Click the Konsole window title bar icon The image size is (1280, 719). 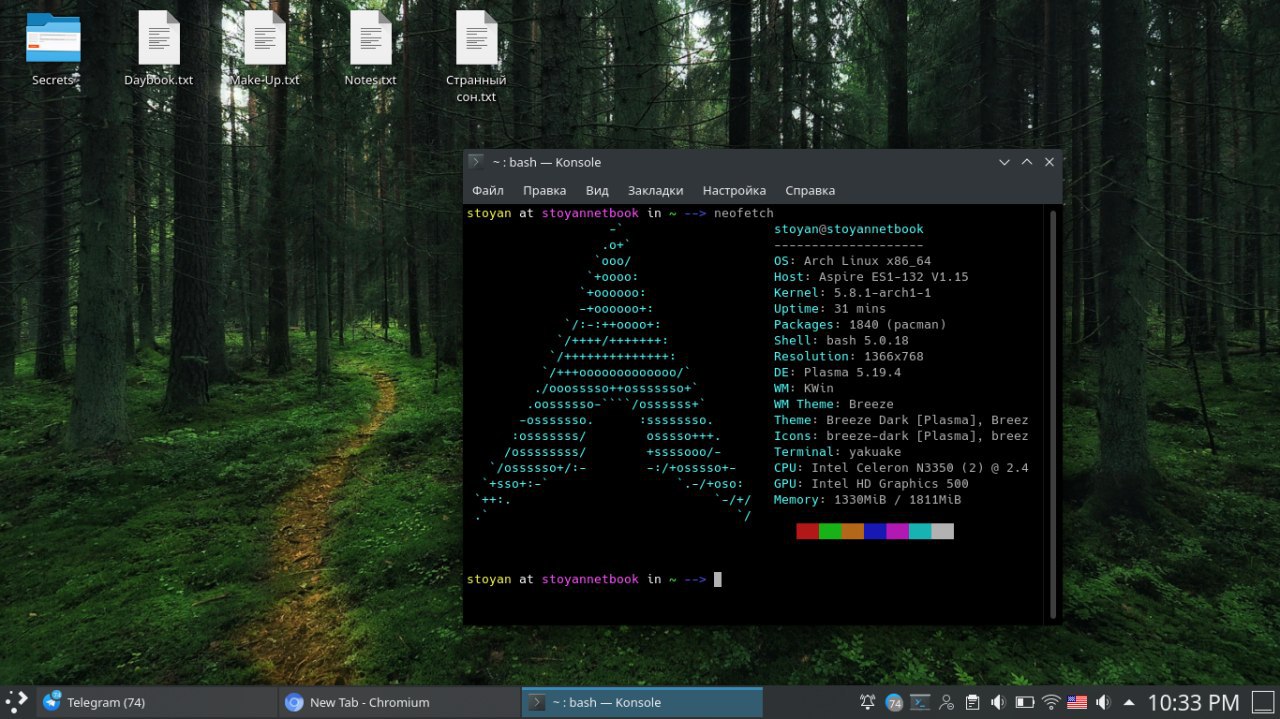point(477,162)
